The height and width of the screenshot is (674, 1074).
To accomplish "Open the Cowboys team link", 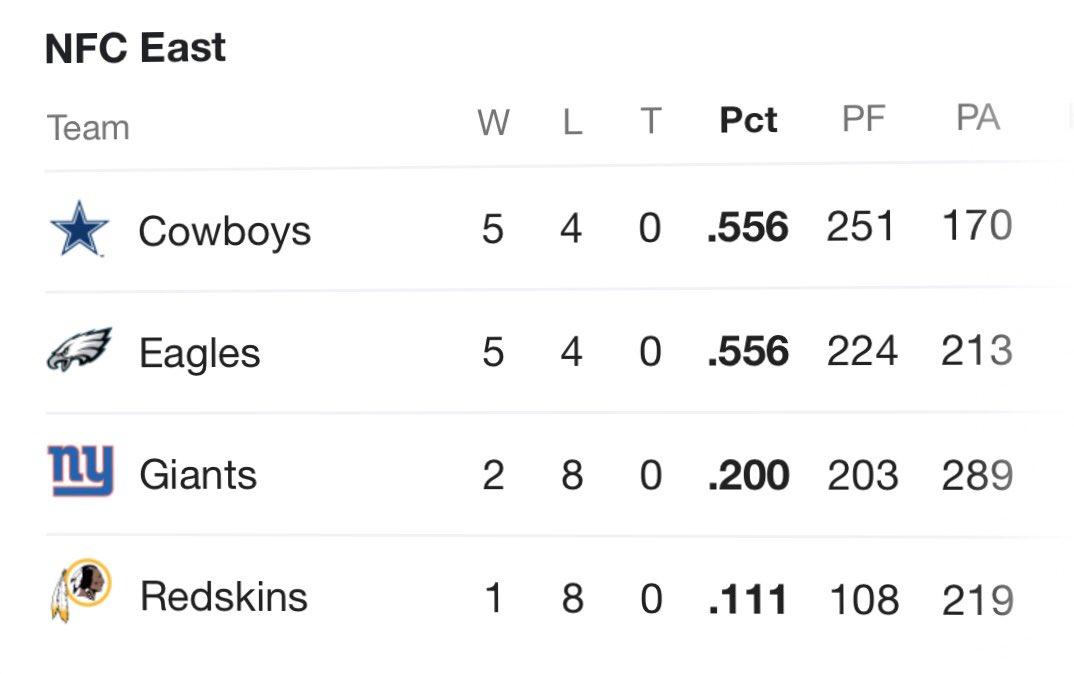I will pyautogui.click(x=224, y=231).
